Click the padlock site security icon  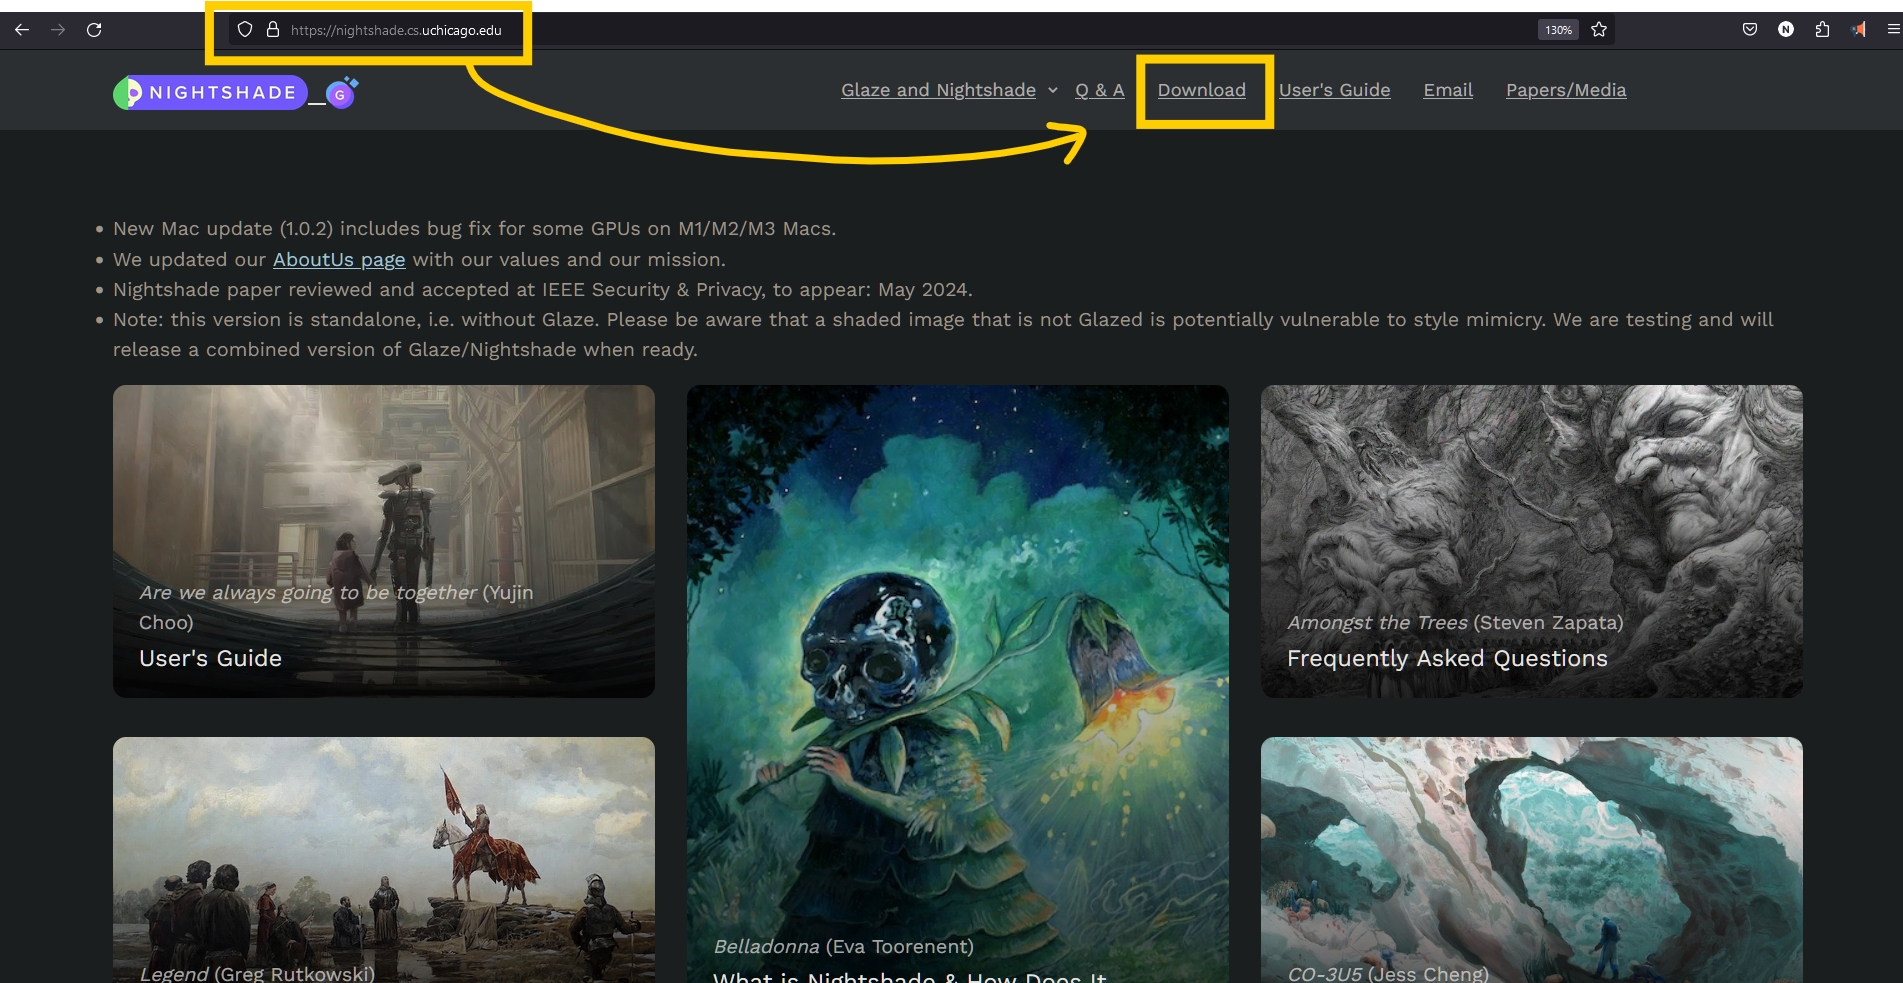pyautogui.click(x=272, y=30)
